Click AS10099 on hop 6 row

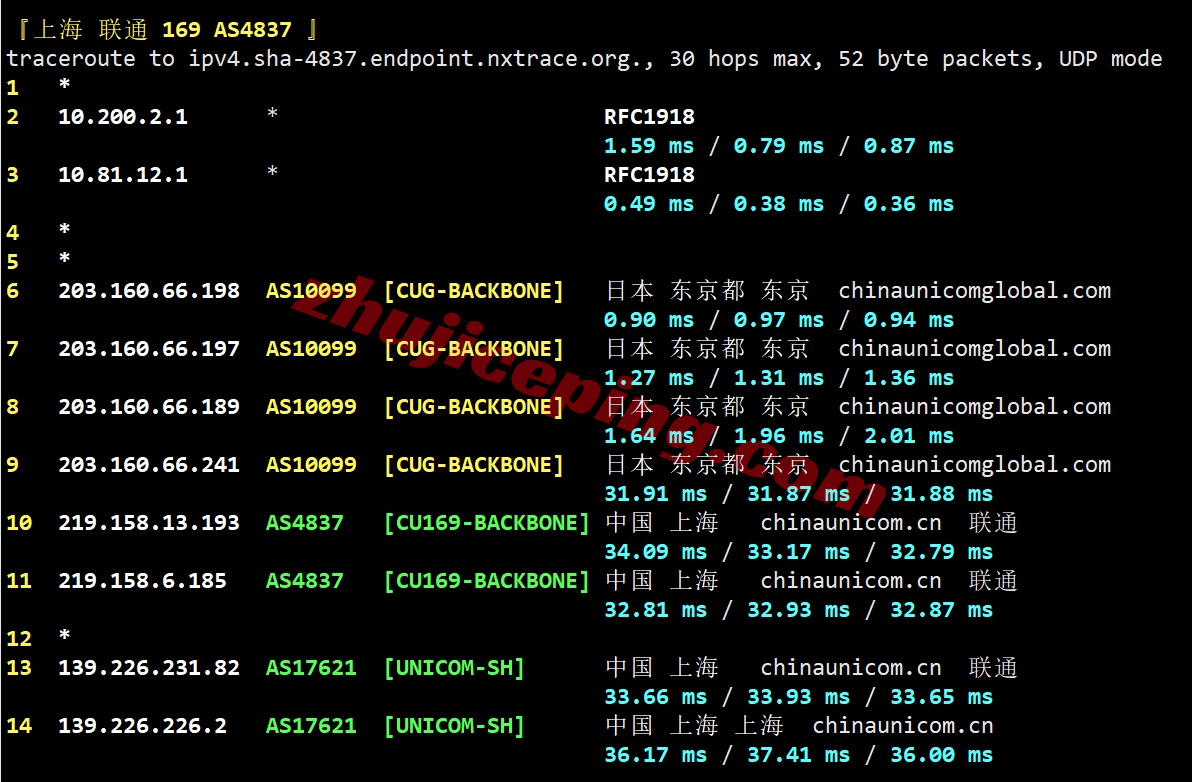(311, 291)
